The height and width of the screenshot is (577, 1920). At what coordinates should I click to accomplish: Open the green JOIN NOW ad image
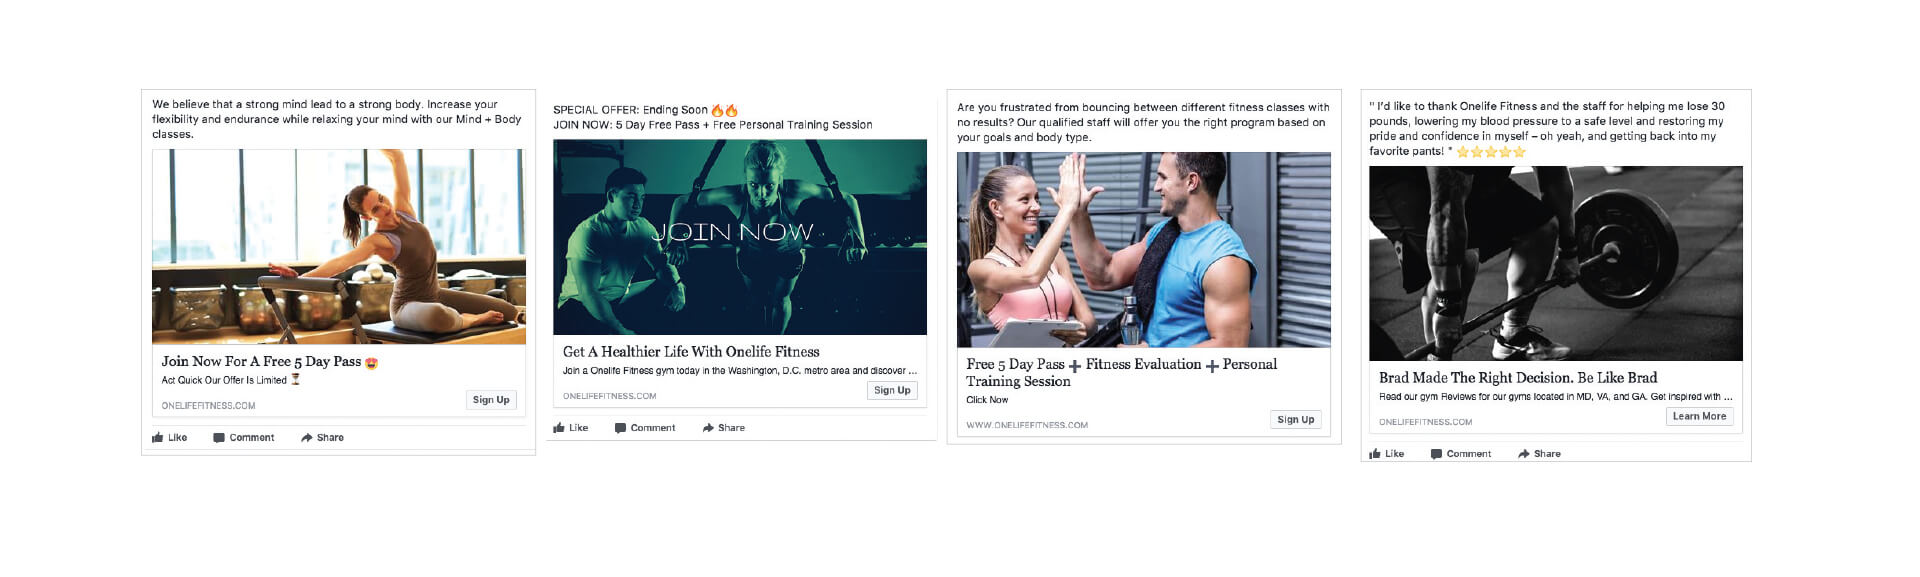point(740,237)
